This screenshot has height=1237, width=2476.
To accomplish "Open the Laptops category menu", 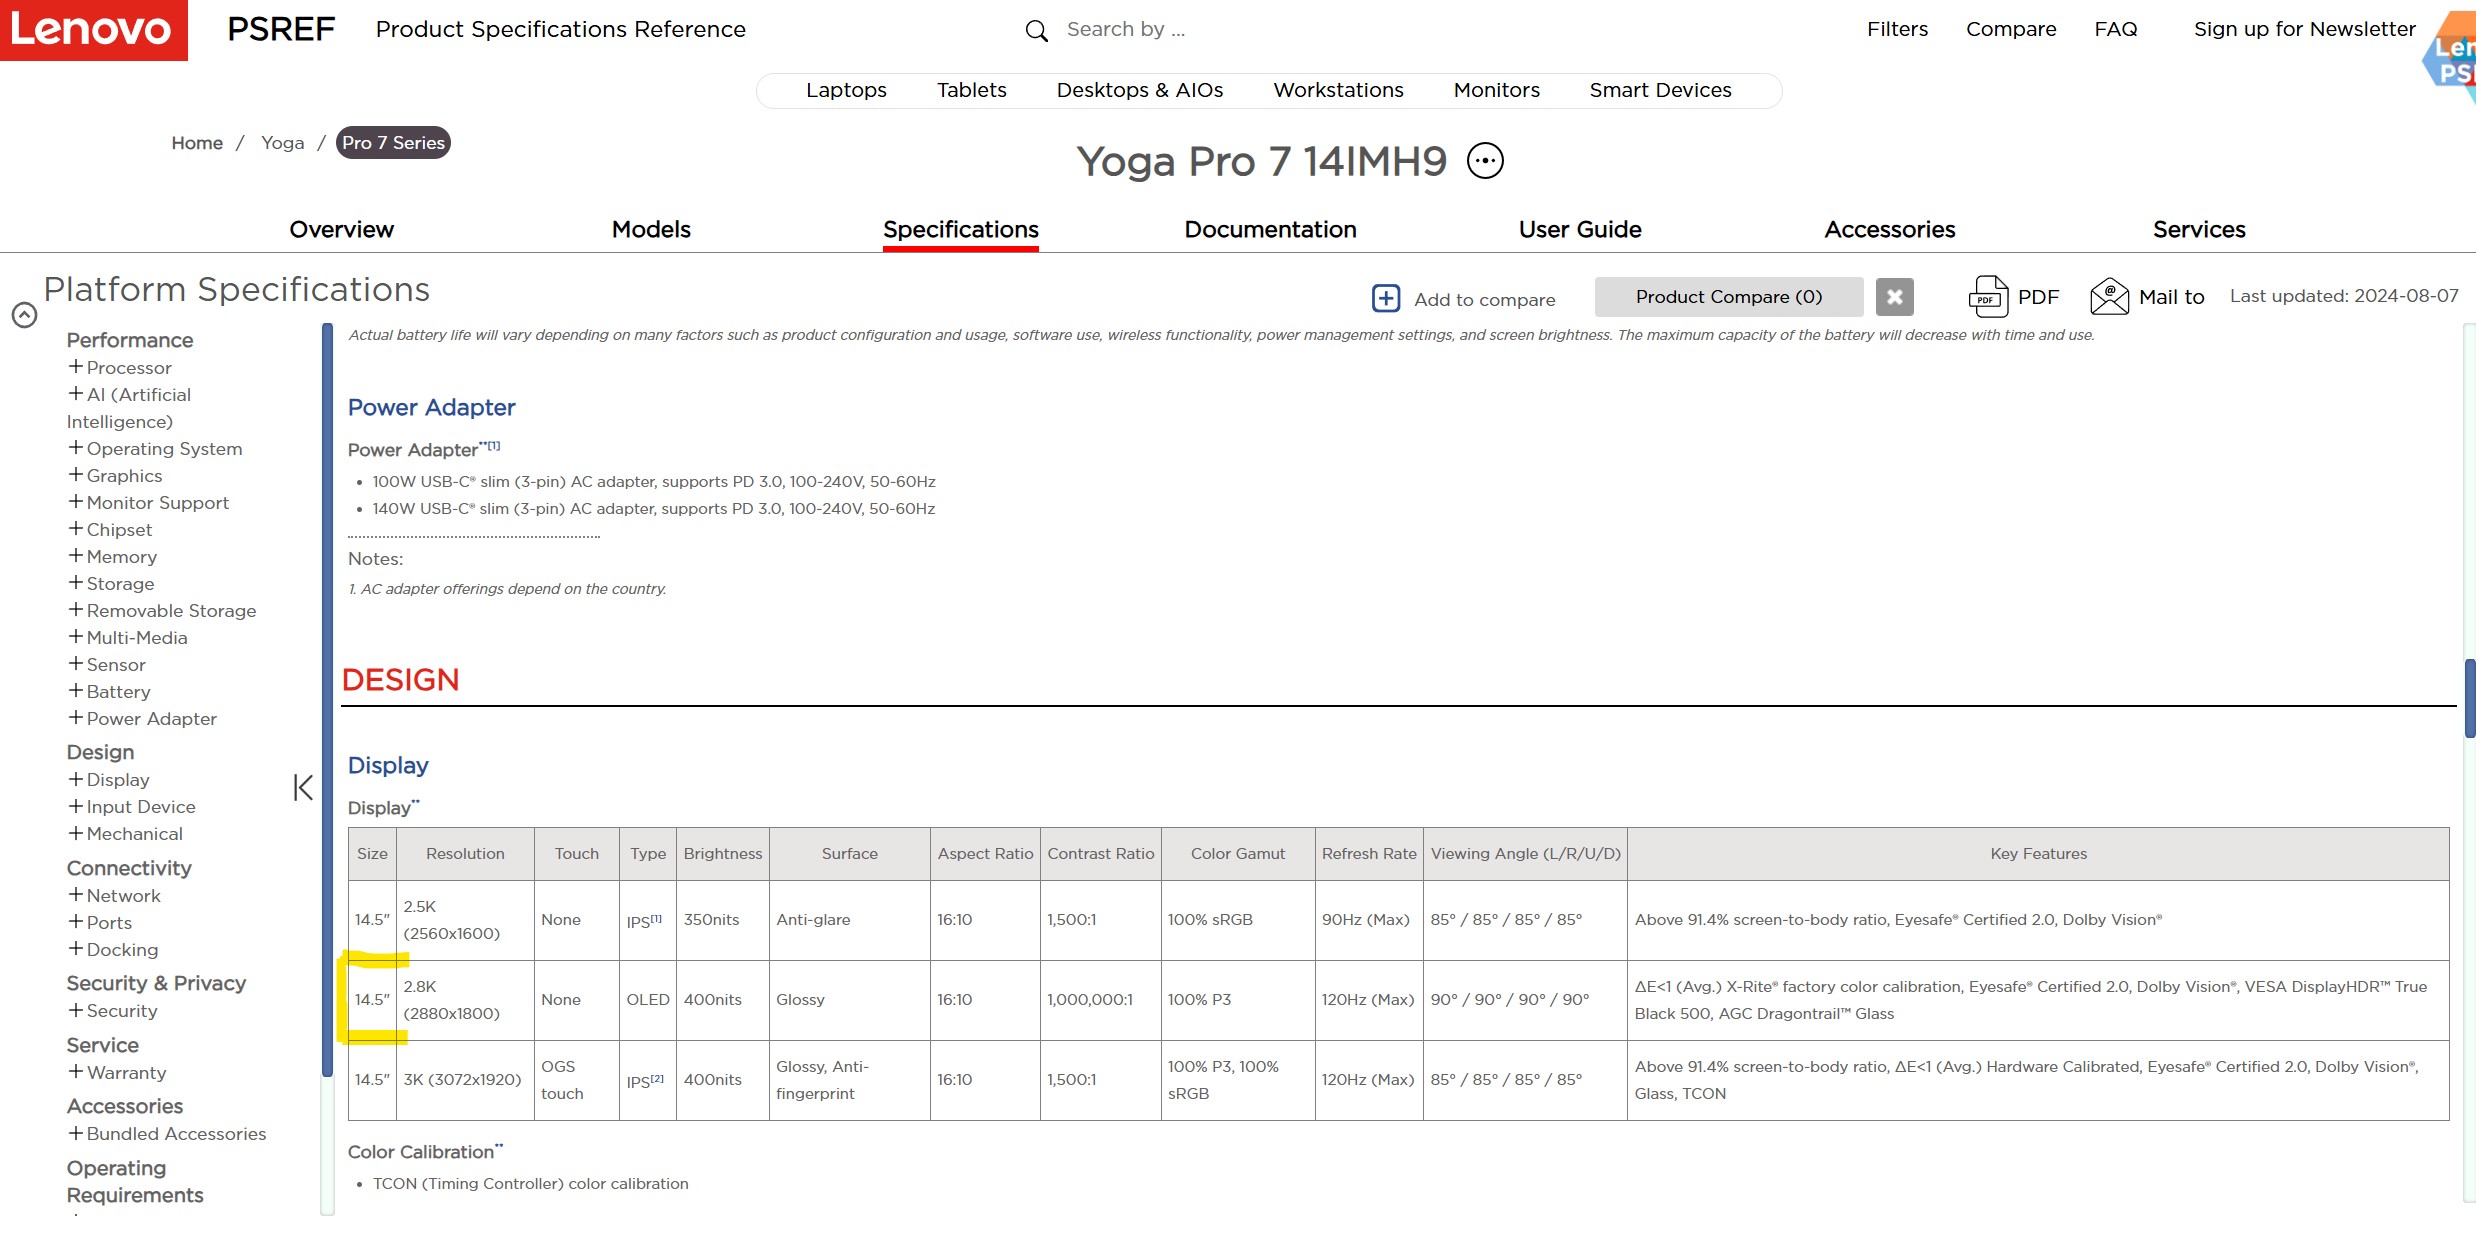I will [846, 90].
